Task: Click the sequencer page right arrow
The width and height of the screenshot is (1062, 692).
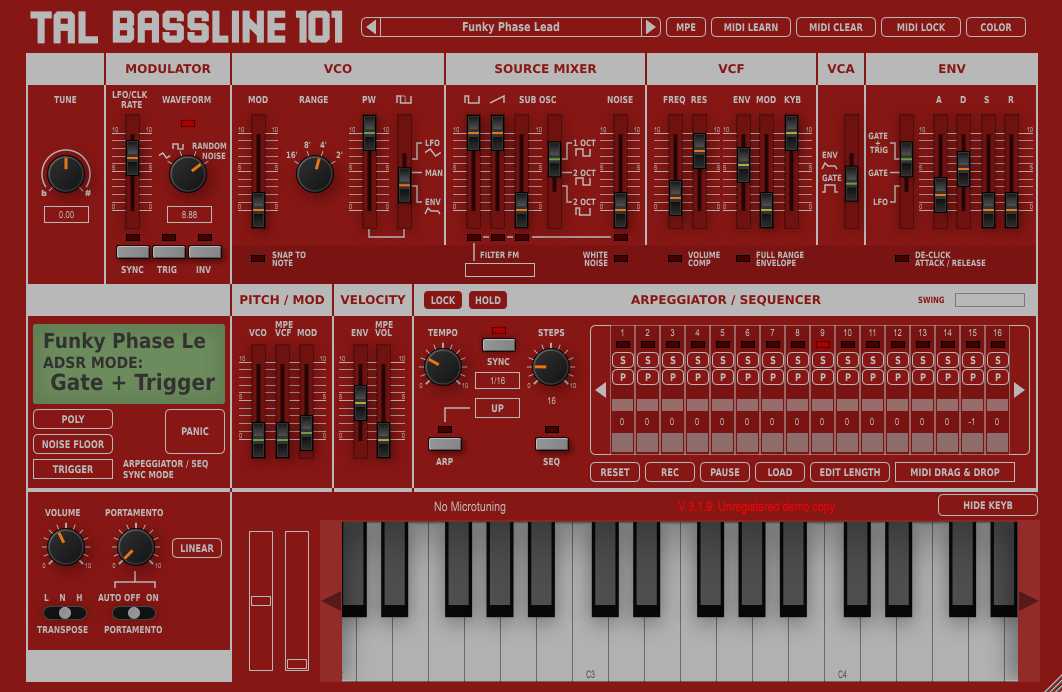Action: tap(1019, 391)
